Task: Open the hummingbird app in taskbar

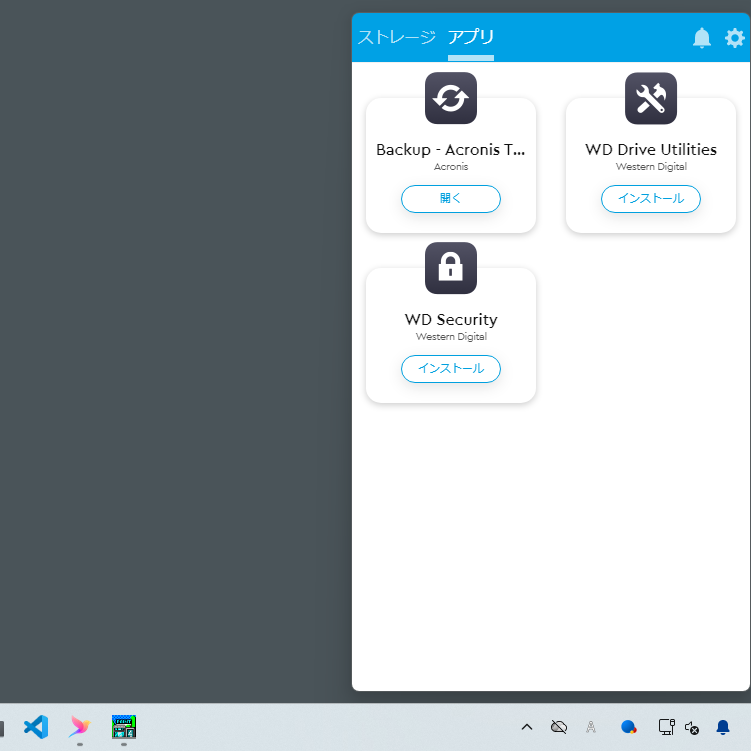Action: click(80, 727)
